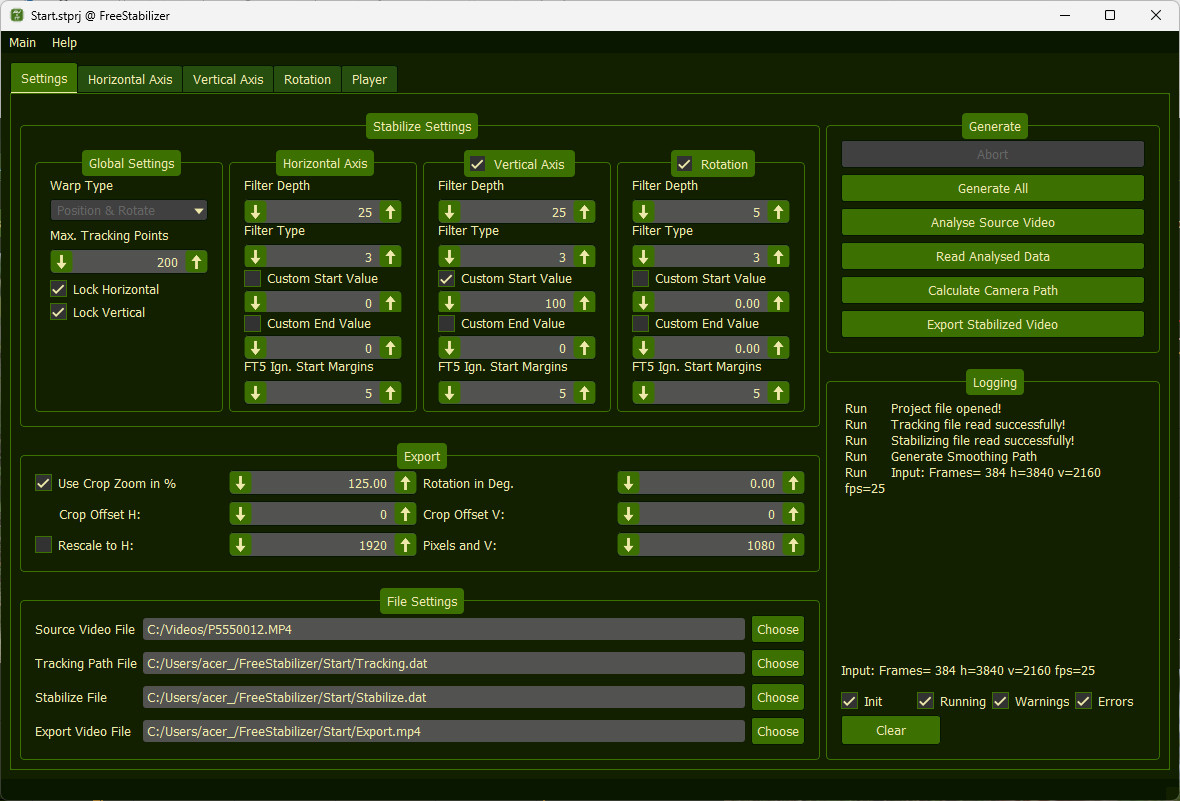This screenshot has width=1180, height=801.
Task: Decrease Horizontal Axis Filter Depth with down arrow
Action: 255,212
